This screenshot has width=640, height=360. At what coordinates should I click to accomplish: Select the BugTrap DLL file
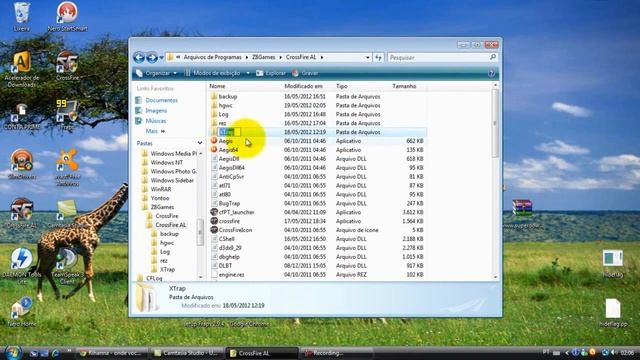317,203
